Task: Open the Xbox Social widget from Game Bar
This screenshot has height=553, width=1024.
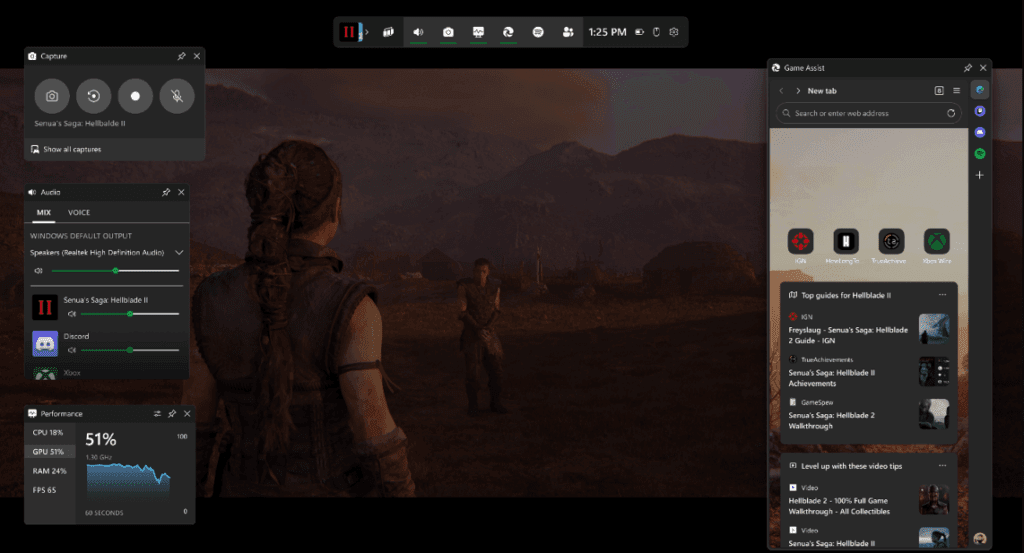Action: click(x=568, y=32)
